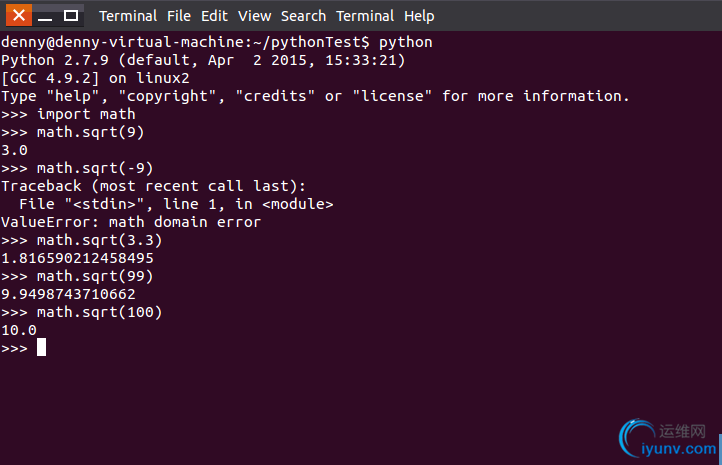The height and width of the screenshot is (465, 722).
Task: Click the math.sqrt(100) command line
Action: (82, 312)
